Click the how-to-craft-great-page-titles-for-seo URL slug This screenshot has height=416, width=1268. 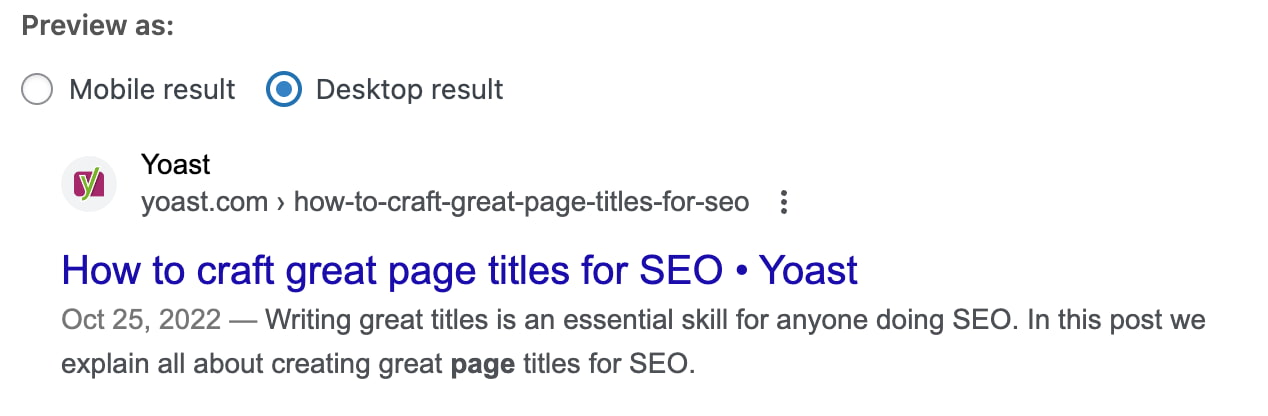[520, 203]
